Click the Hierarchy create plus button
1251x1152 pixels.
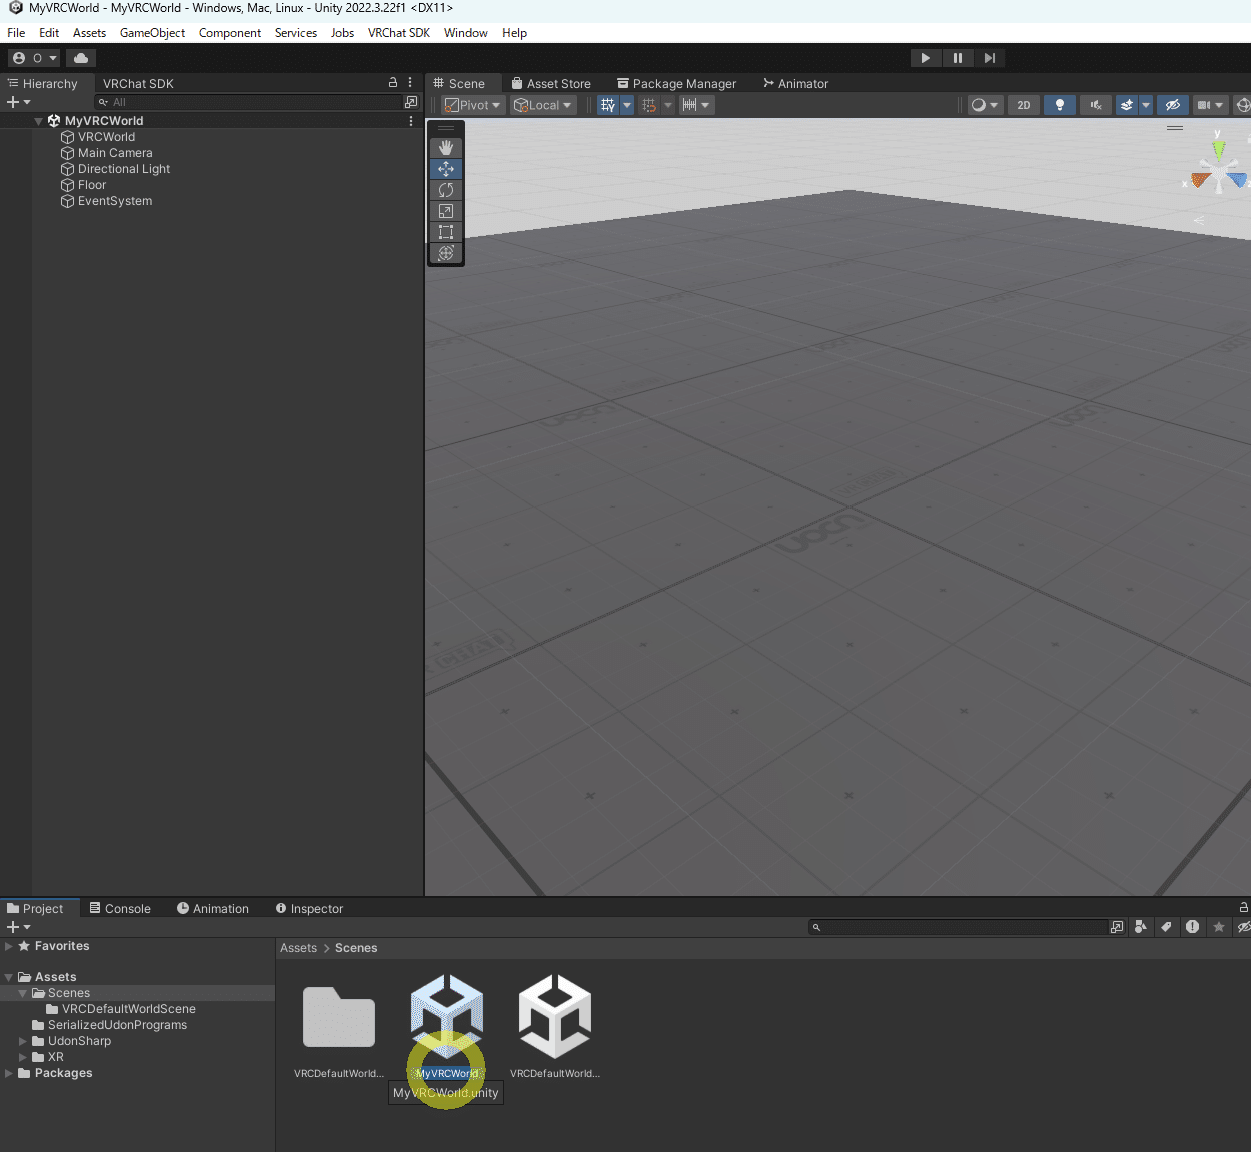coord(18,102)
